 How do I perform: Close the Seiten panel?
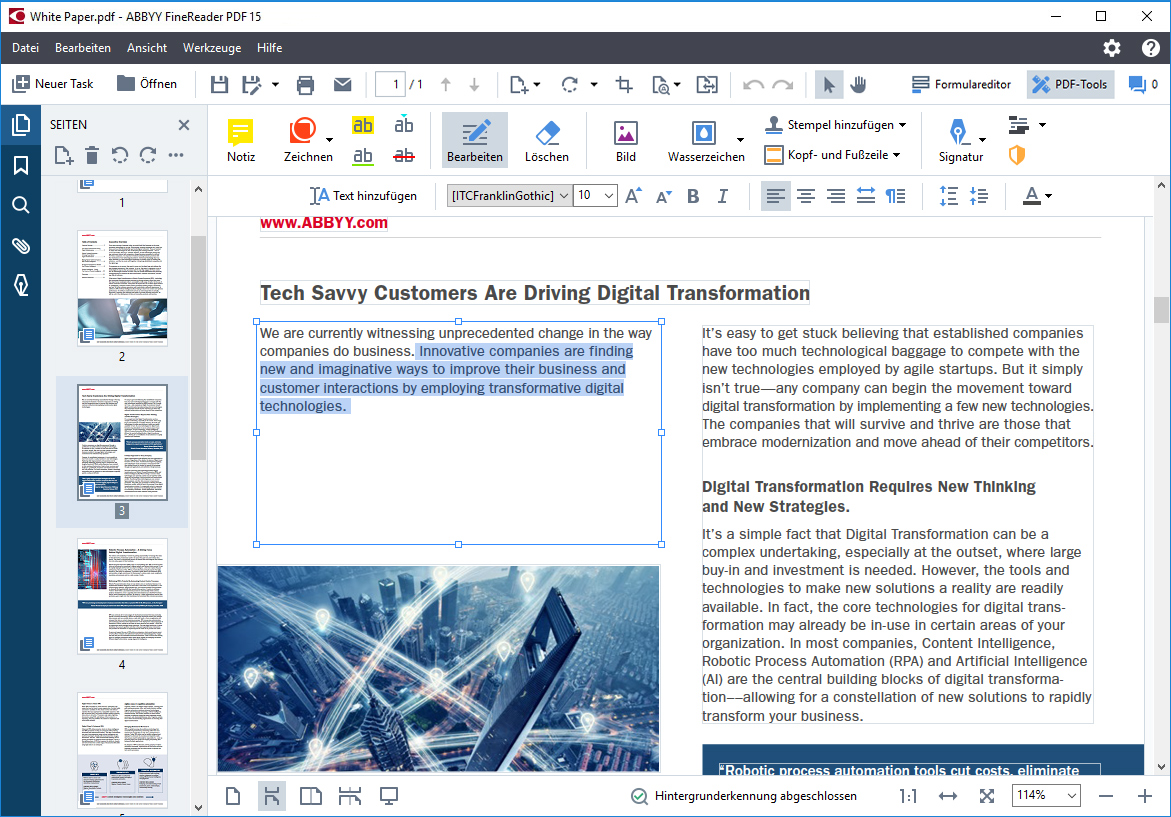coord(184,125)
